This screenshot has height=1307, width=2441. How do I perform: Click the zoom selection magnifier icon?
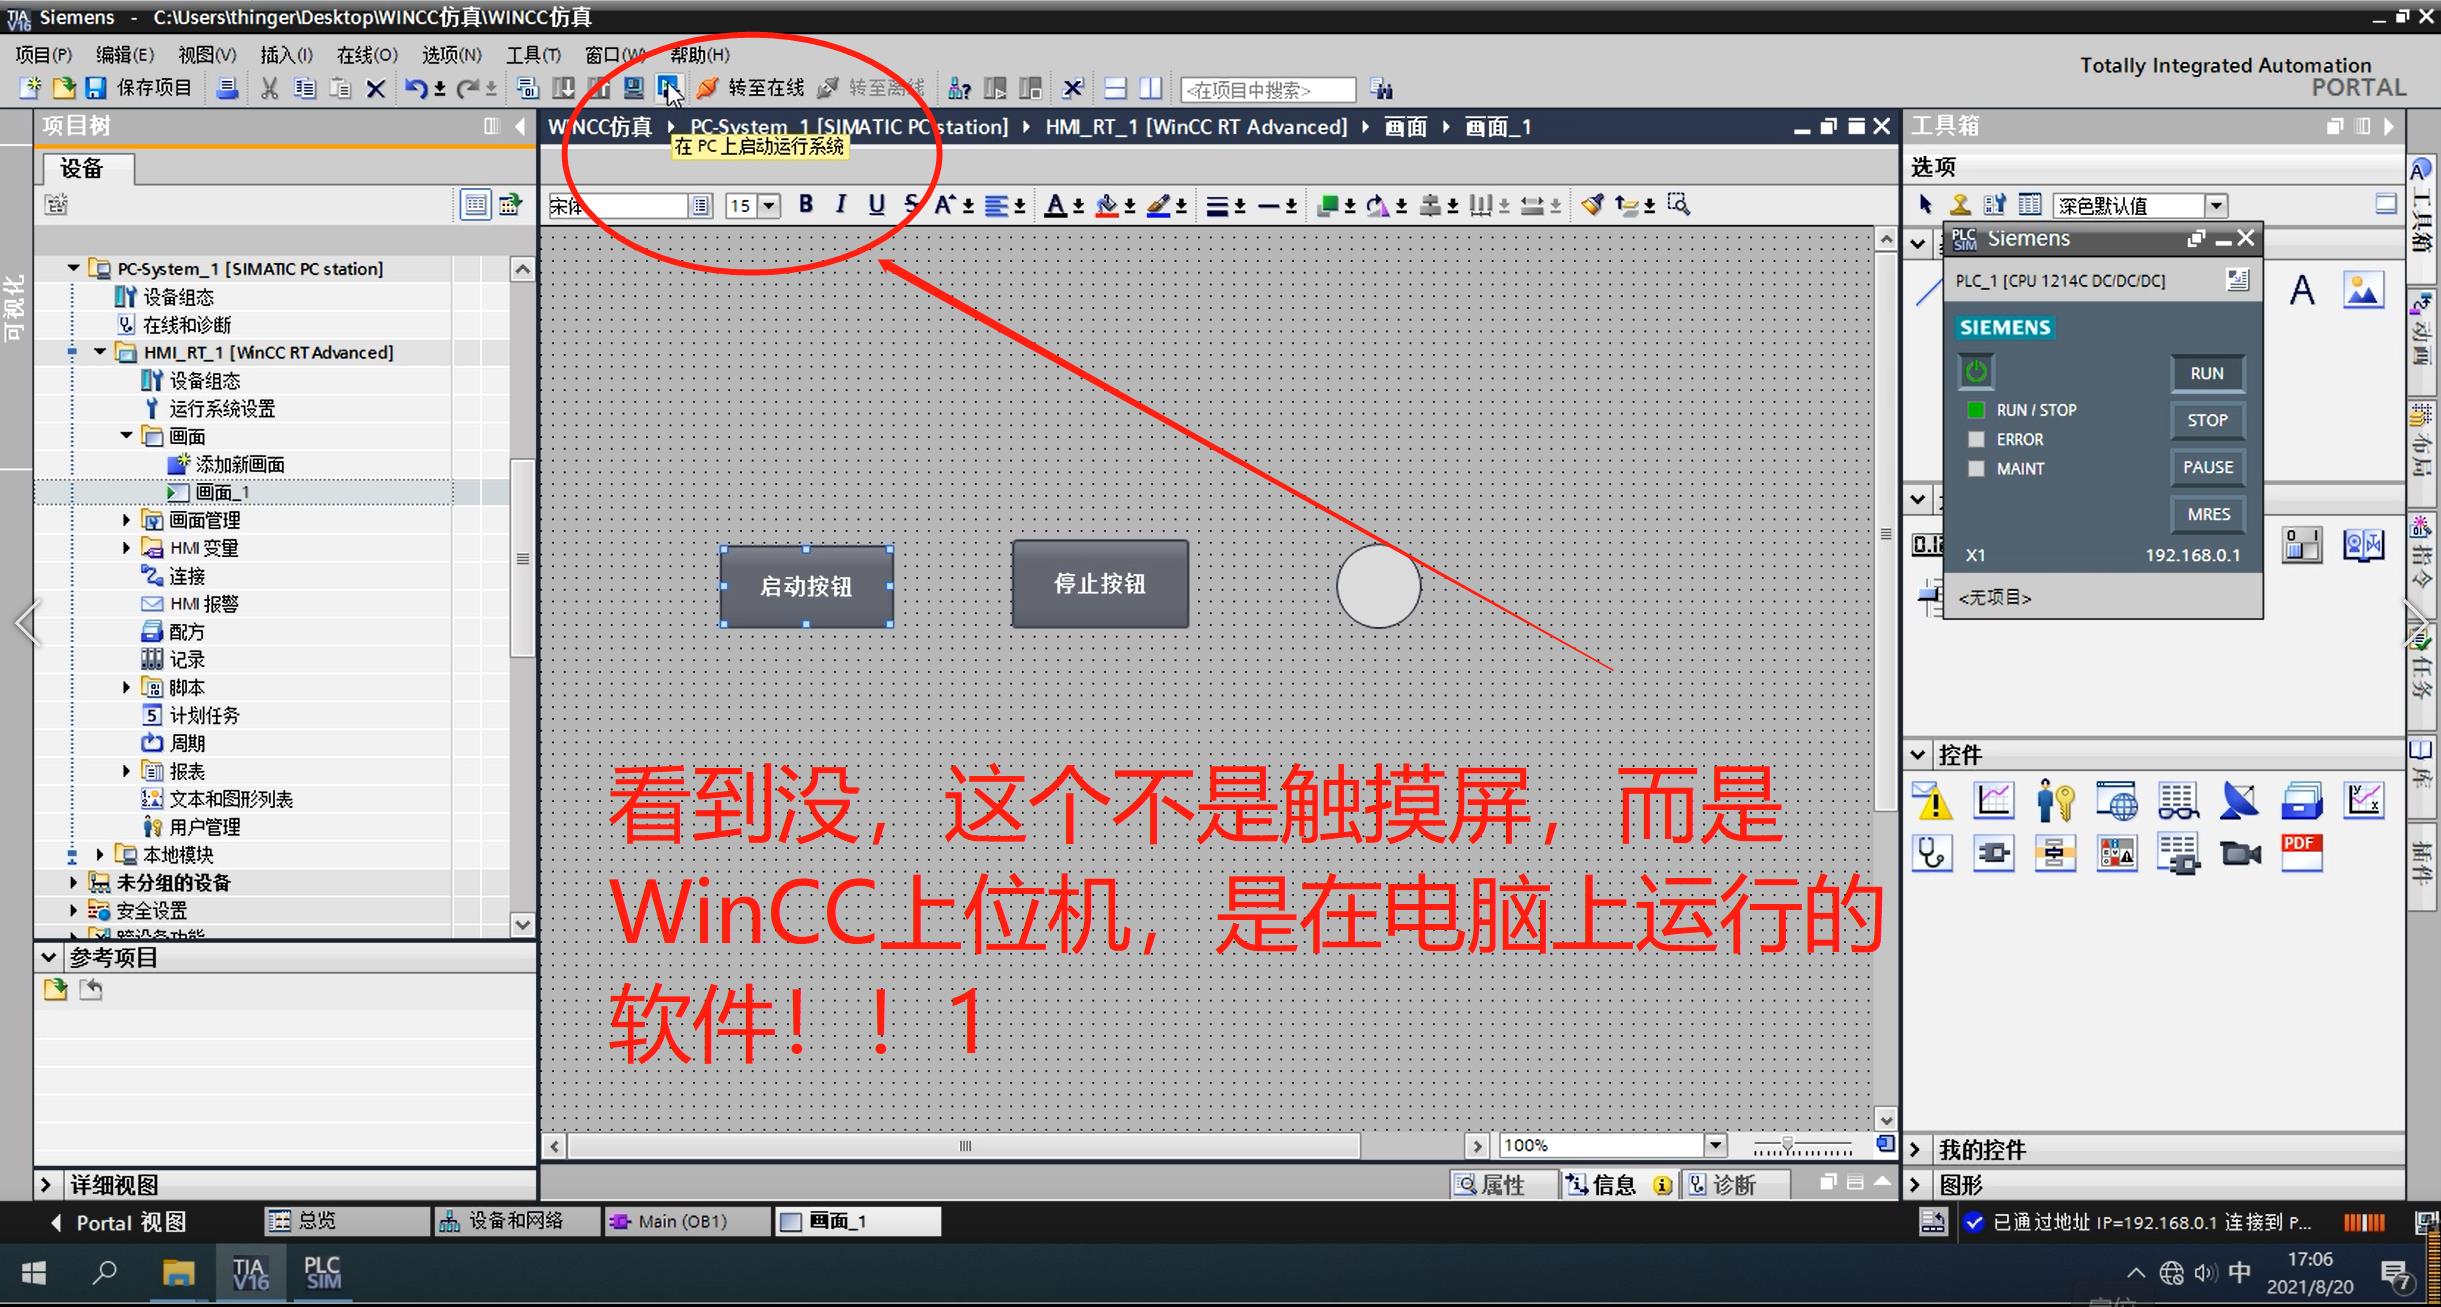(1679, 205)
